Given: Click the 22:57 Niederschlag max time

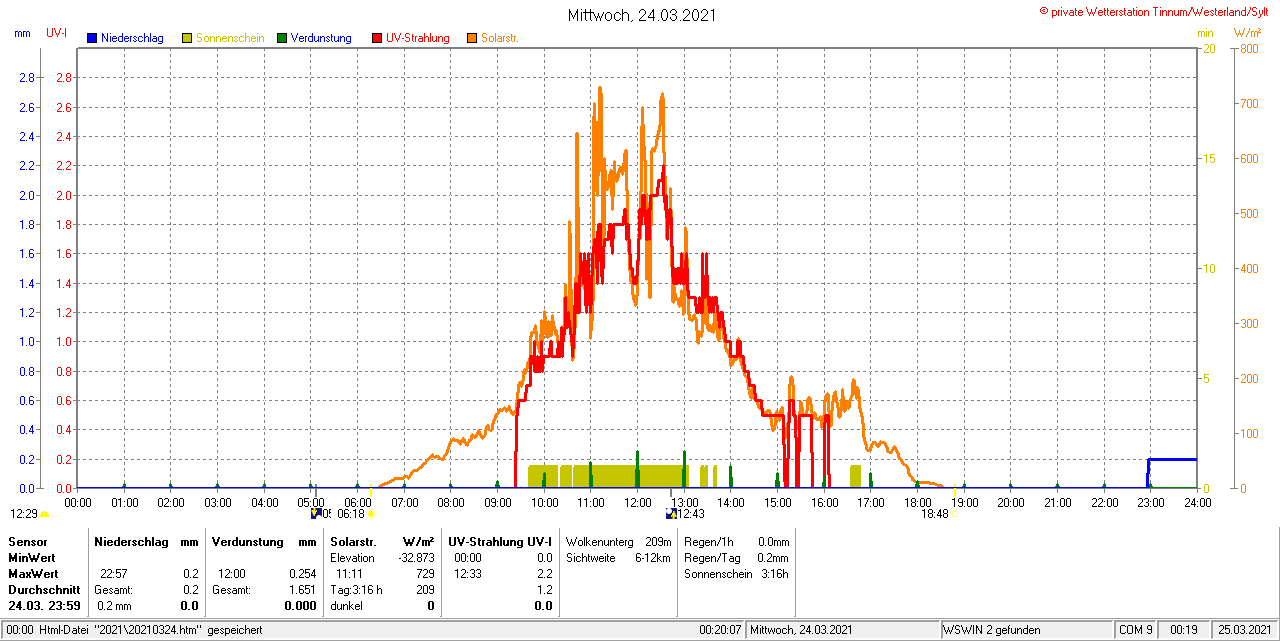Looking at the screenshot, I should (x=113, y=574).
